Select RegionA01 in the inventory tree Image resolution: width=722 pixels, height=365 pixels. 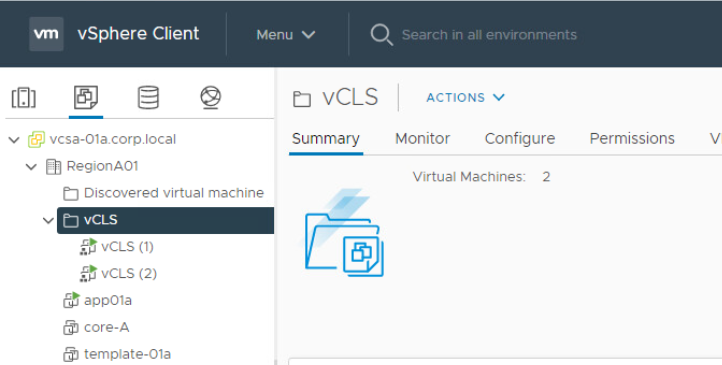102,166
